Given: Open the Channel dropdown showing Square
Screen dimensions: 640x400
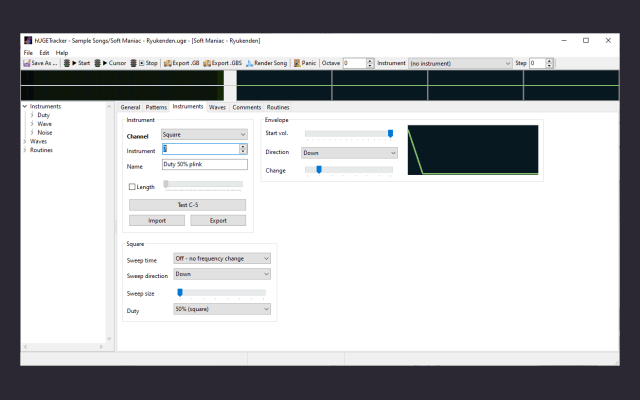Looking at the screenshot, I should [204, 134].
